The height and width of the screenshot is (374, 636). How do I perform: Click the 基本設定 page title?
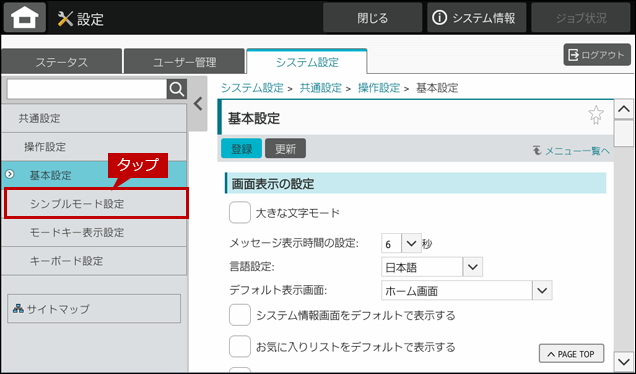coord(254,118)
